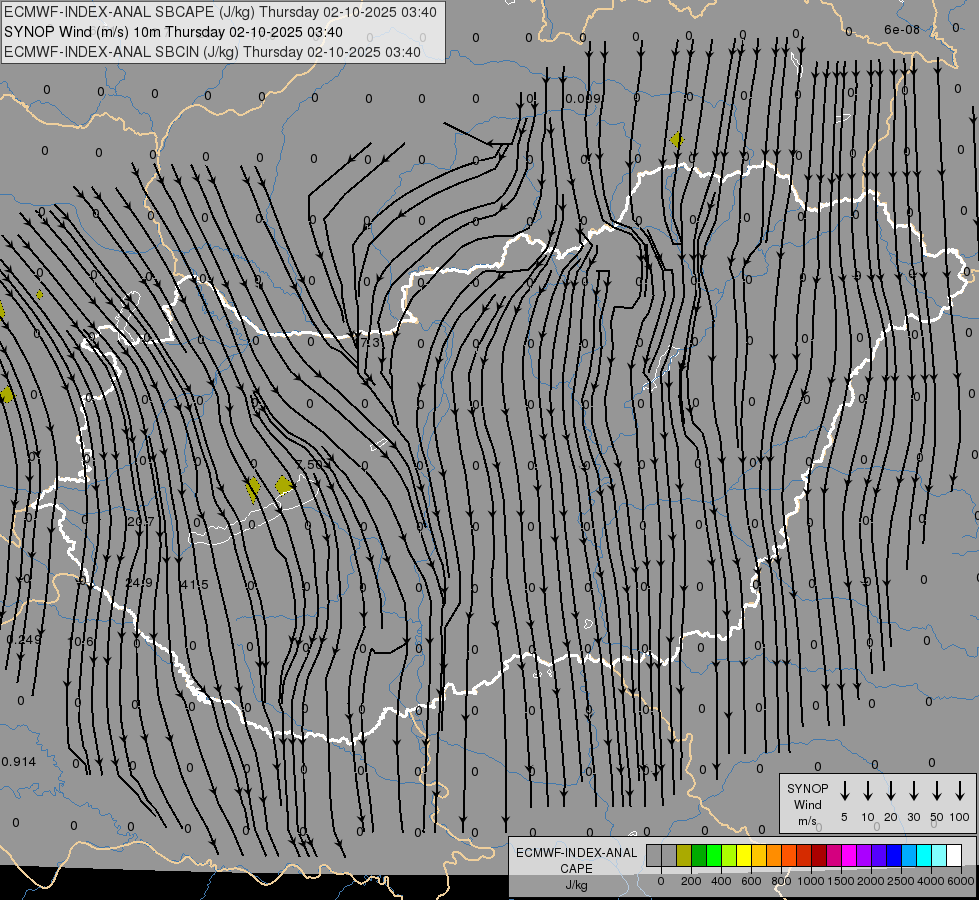Image resolution: width=979 pixels, height=900 pixels.
Task: Click the white 6000 J/kg color swatch
Action: pyautogui.click(x=953, y=855)
